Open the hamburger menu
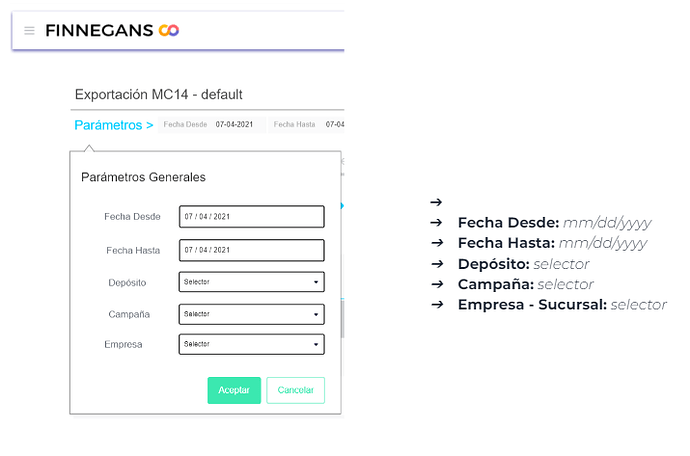This screenshot has width=690, height=456. click(29, 31)
